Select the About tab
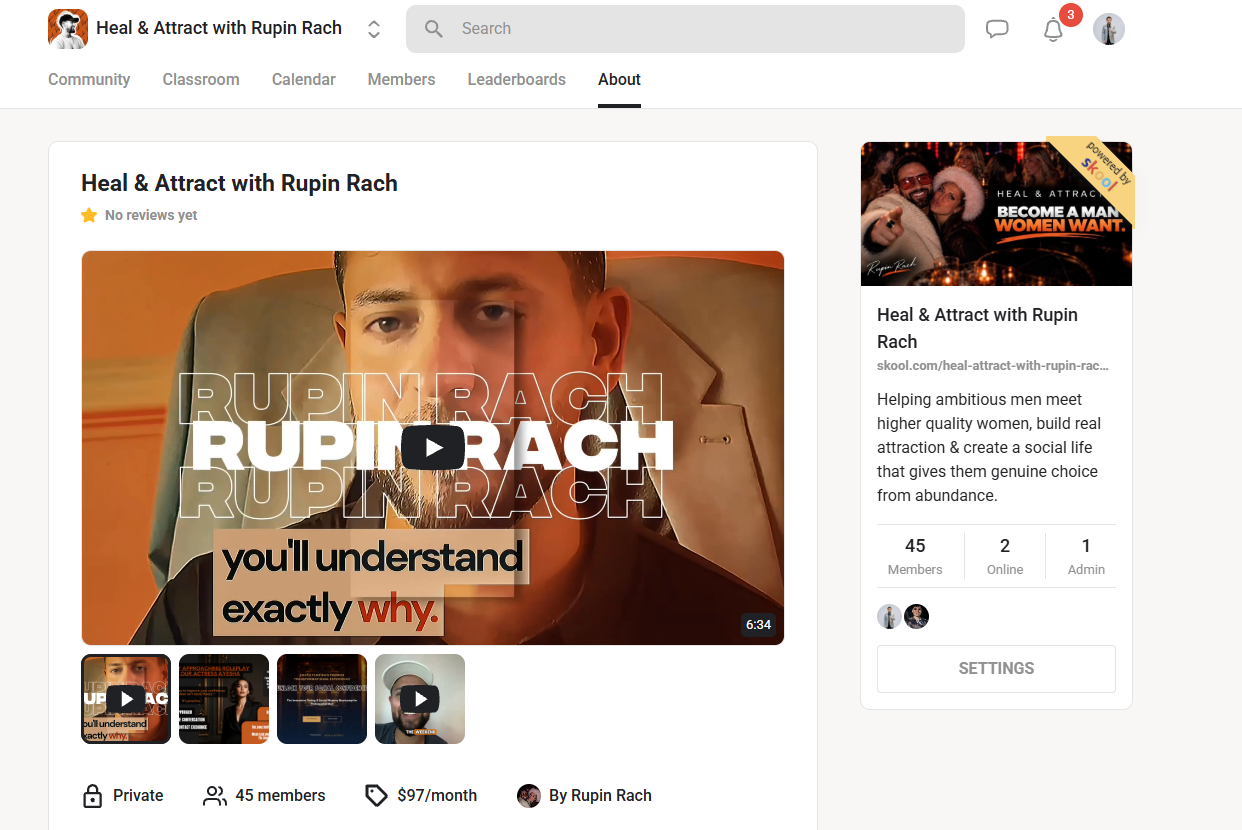This screenshot has height=830, width=1242. click(620, 80)
